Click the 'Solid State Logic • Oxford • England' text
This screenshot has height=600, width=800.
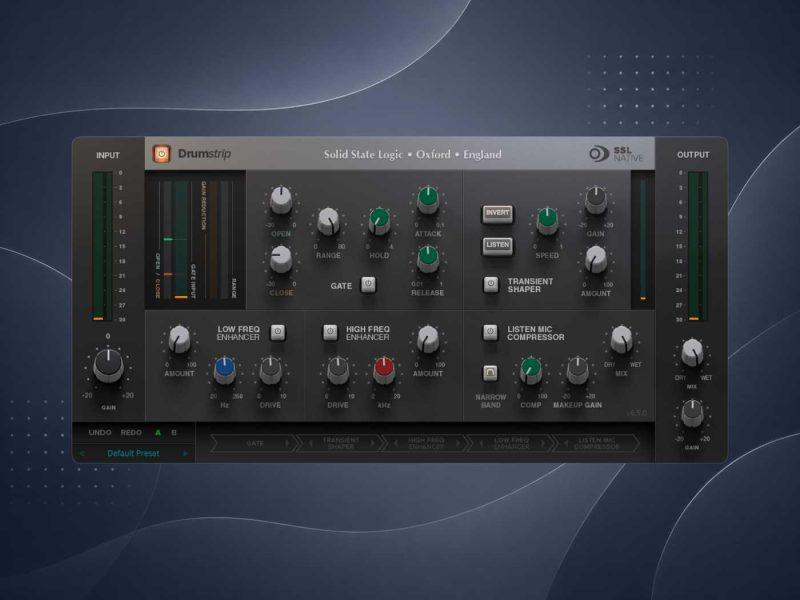pyautogui.click(x=412, y=154)
